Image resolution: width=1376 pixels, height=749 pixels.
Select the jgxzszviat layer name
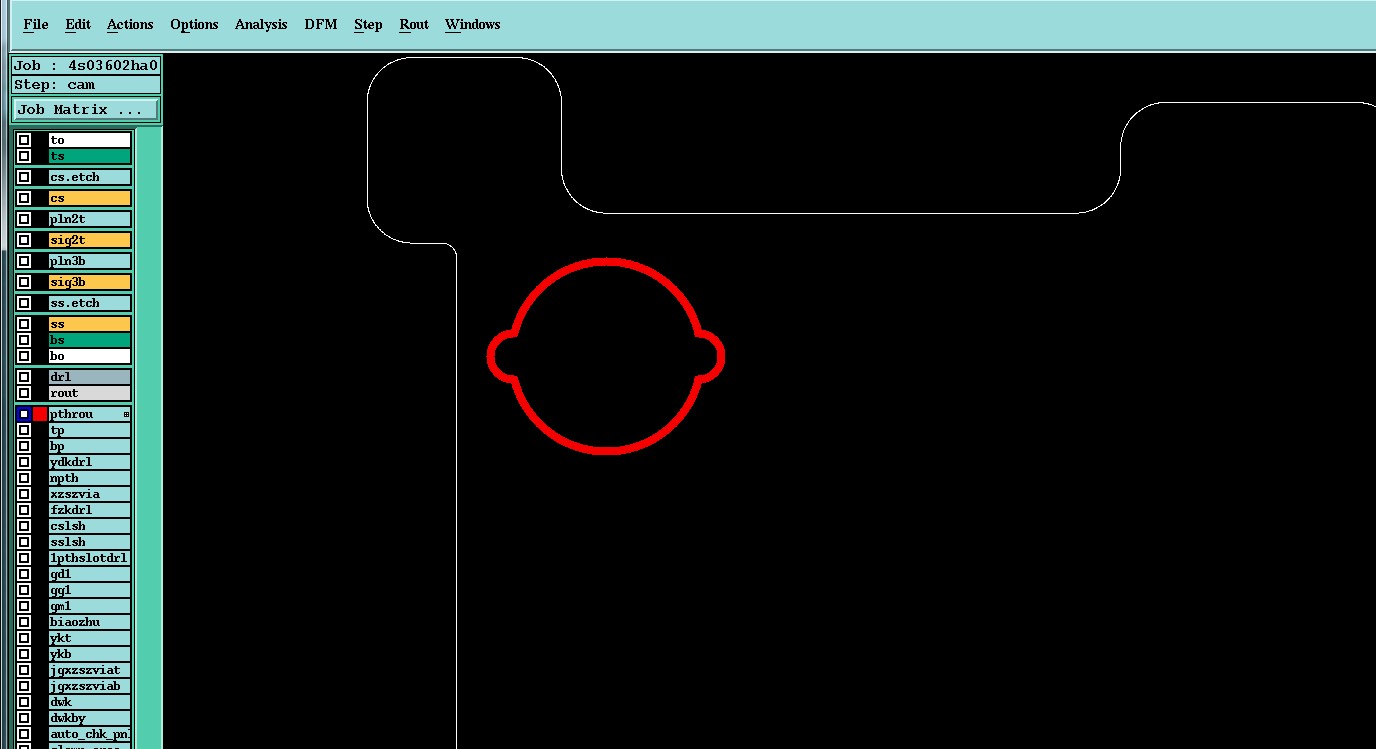point(90,670)
